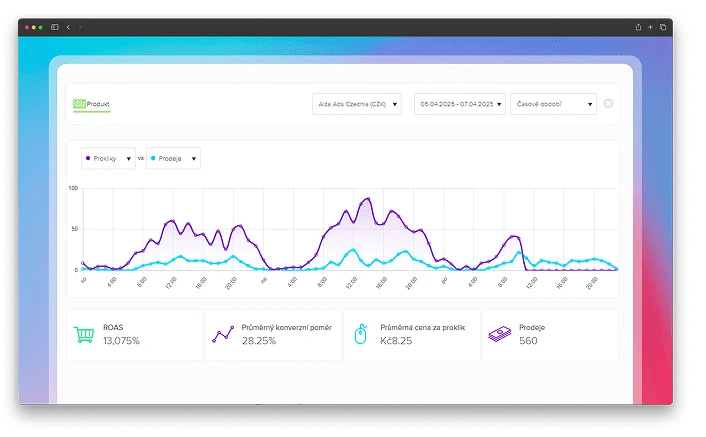The height and width of the screenshot is (437, 706).
Task: Clear filters with the grey circular X button
Action: point(608,104)
